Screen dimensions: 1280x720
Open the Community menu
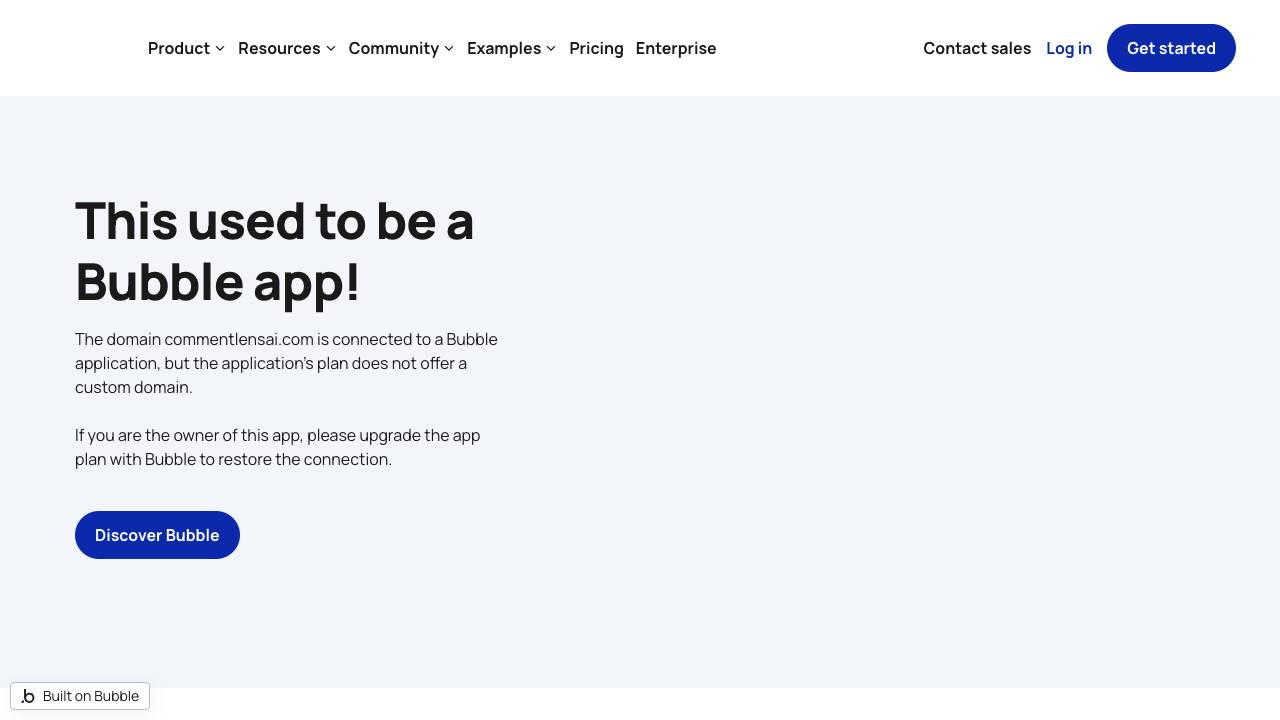402,48
